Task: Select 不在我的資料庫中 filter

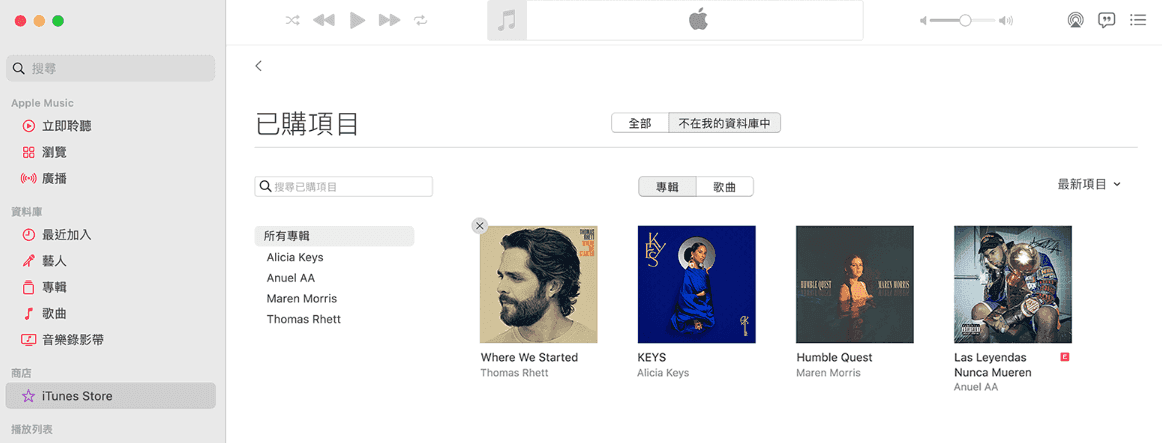Action: [725, 124]
